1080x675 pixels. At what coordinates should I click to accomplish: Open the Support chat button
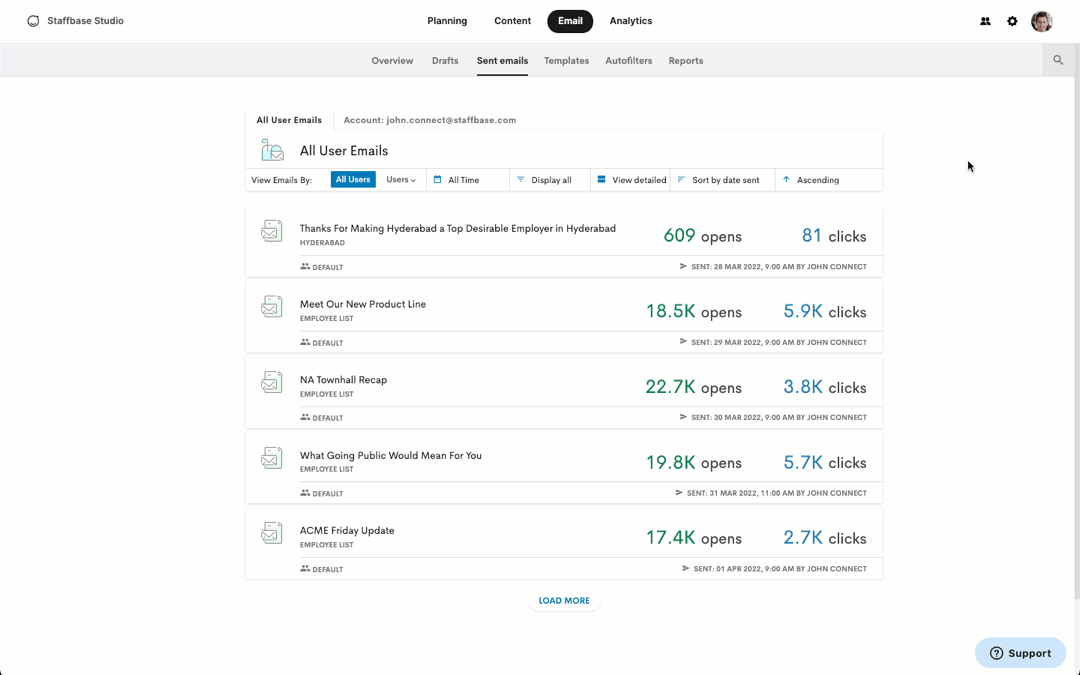1020,653
